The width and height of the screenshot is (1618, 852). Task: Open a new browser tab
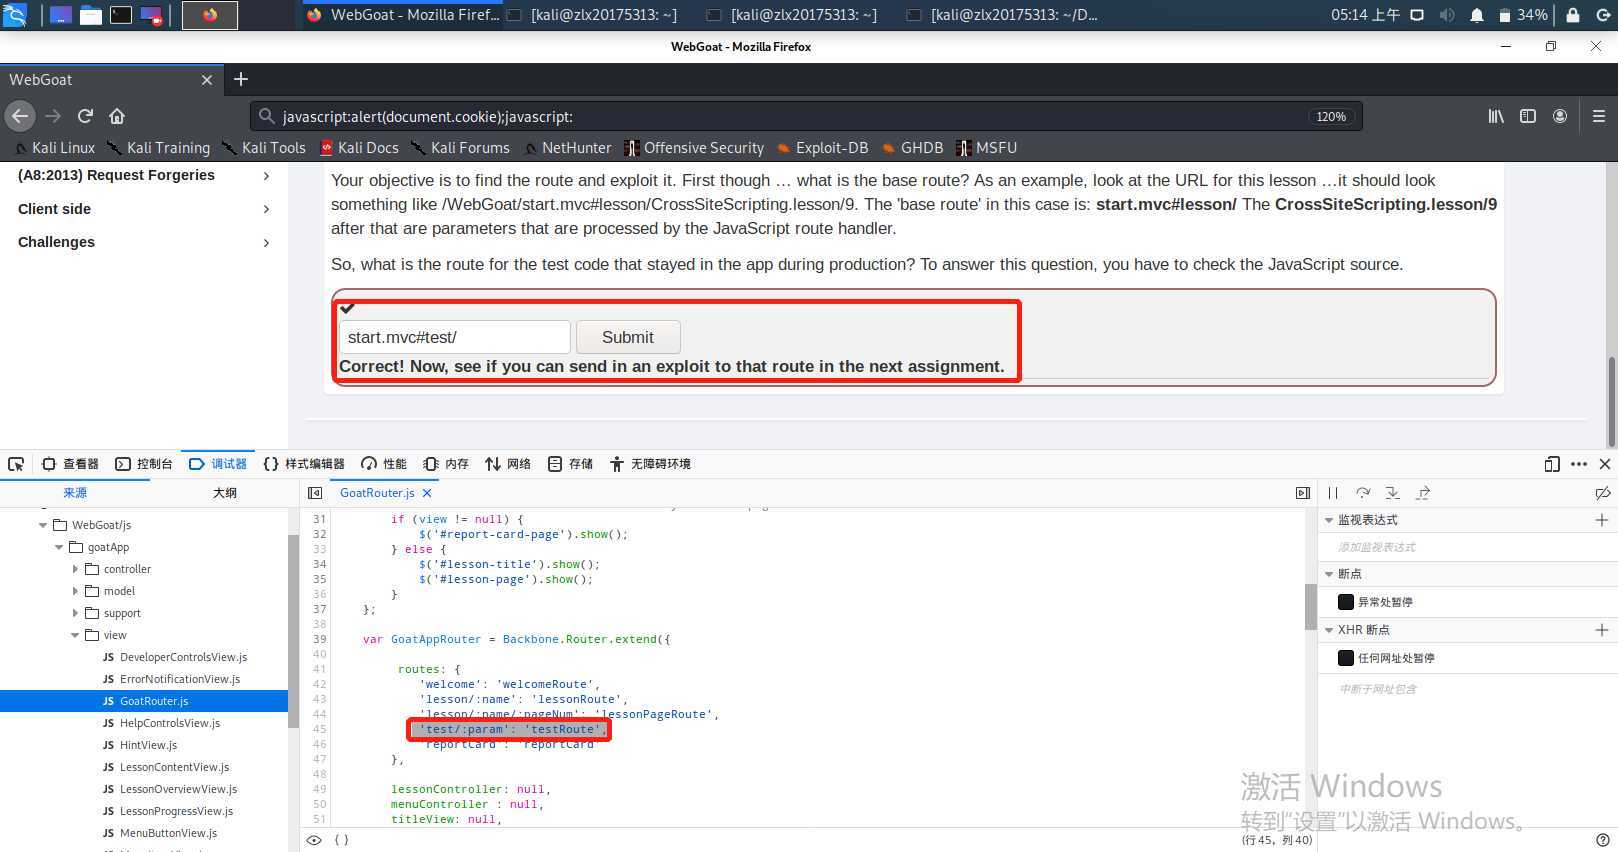coord(240,79)
